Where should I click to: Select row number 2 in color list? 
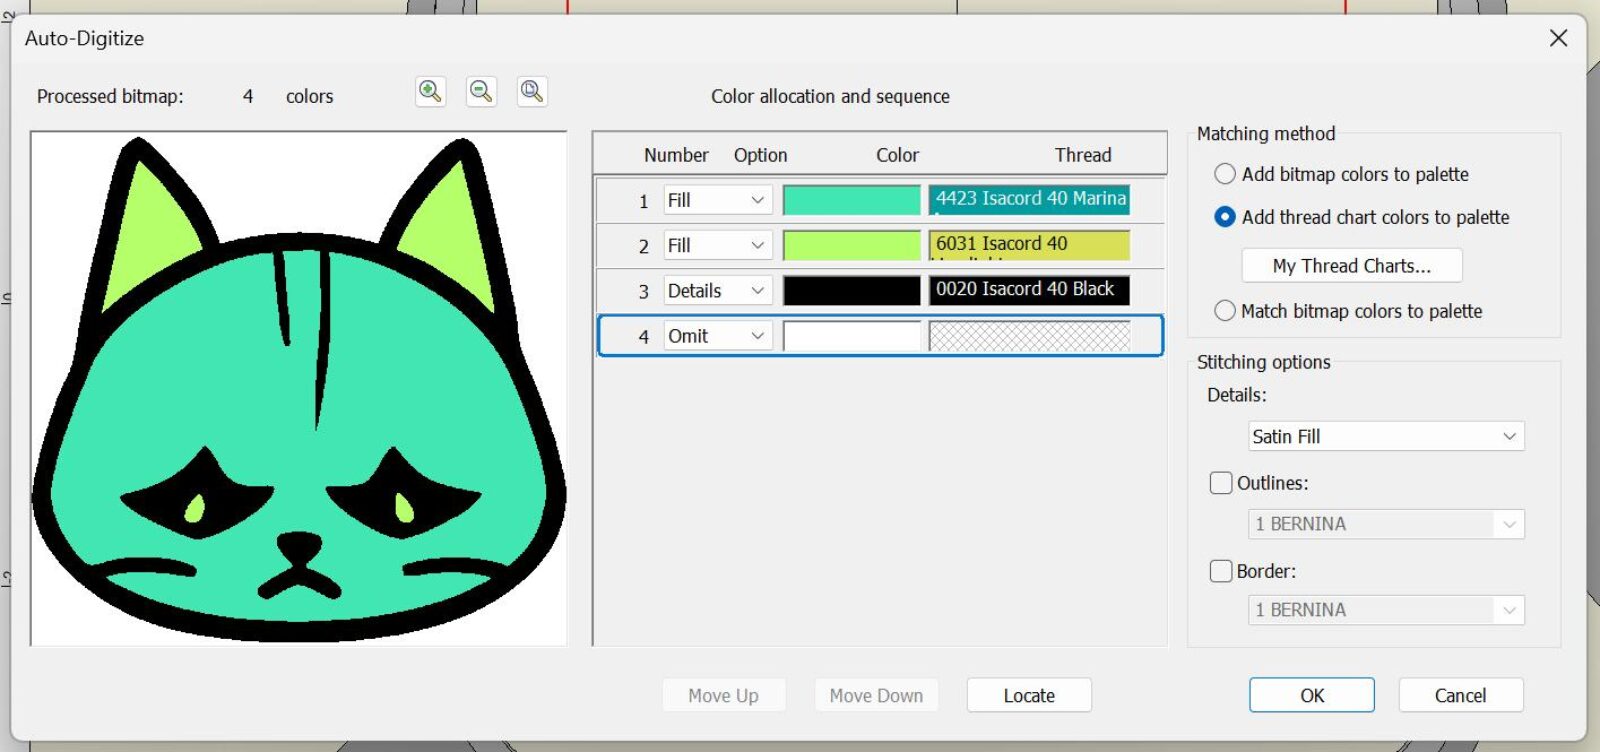tap(643, 246)
